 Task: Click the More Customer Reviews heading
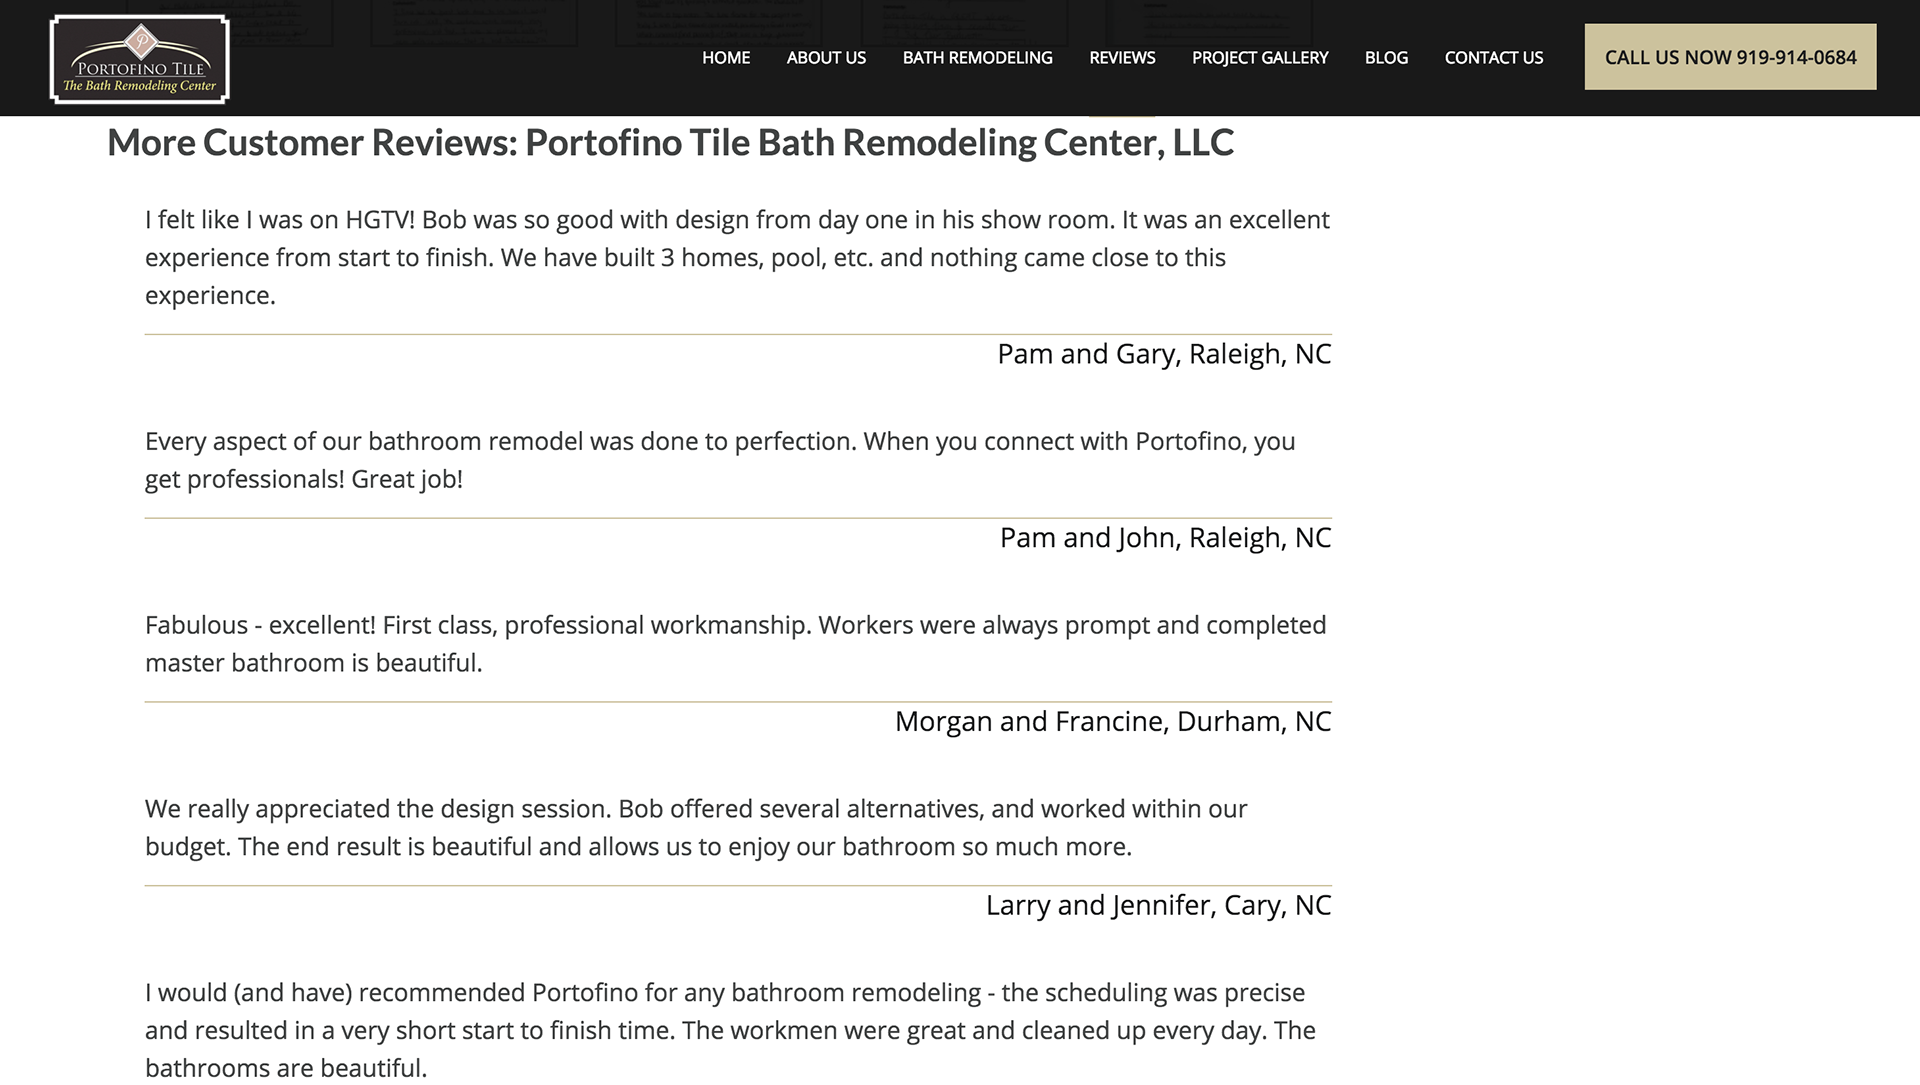point(670,142)
